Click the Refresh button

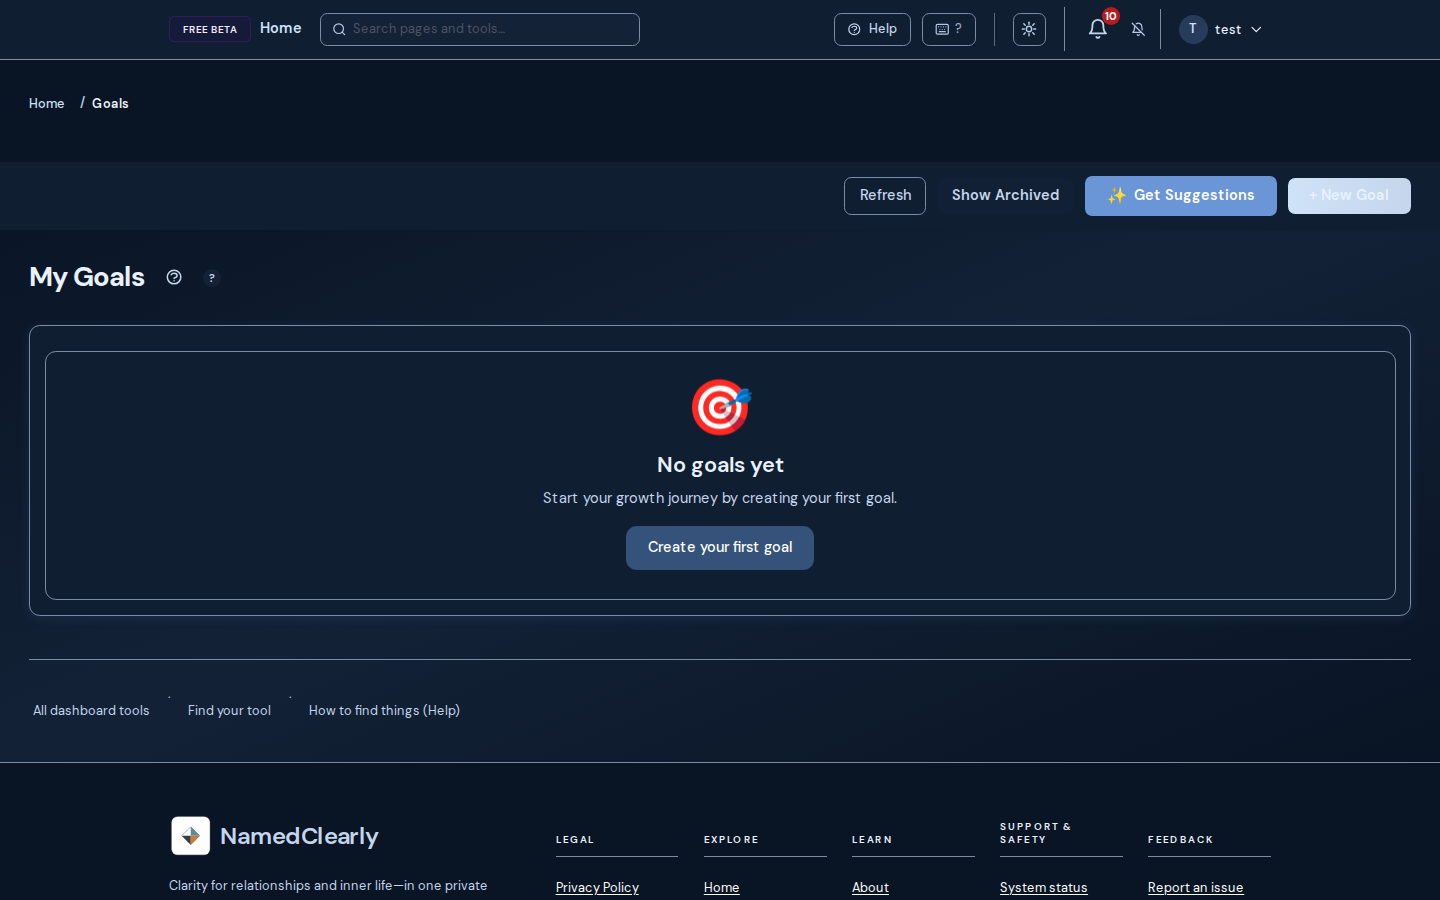tap(885, 196)
